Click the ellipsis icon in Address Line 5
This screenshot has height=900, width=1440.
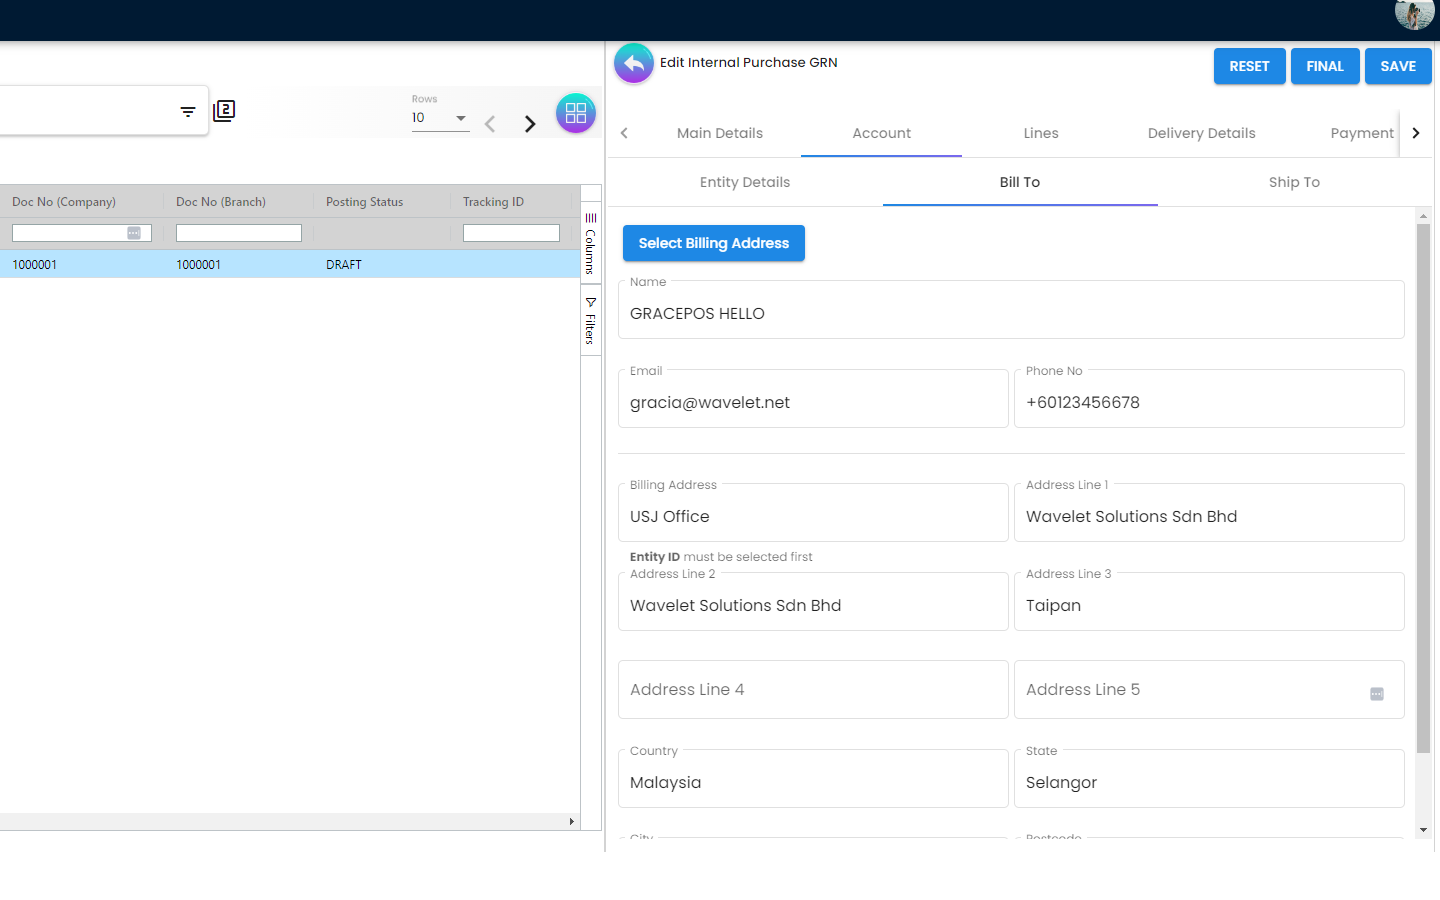coord(1376,694)
